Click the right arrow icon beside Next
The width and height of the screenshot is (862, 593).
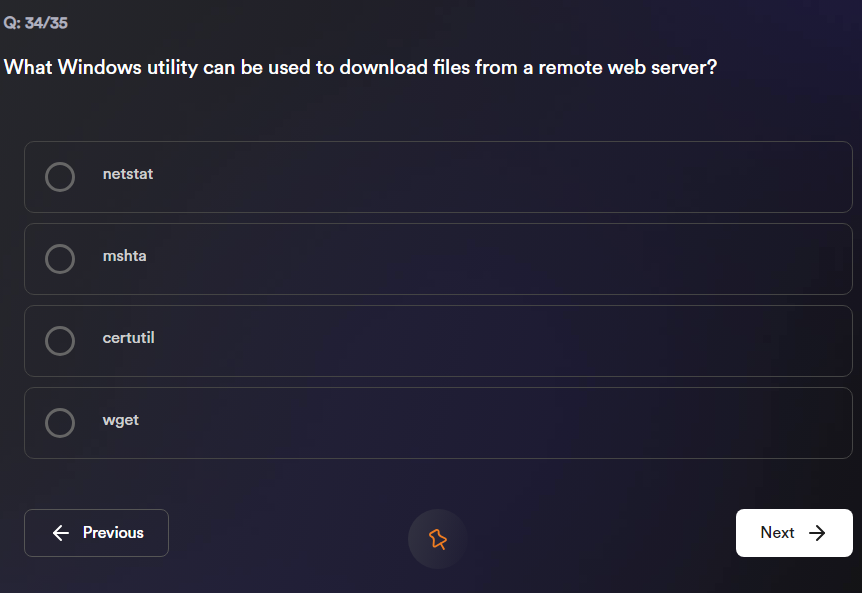(x=818, y=533)
